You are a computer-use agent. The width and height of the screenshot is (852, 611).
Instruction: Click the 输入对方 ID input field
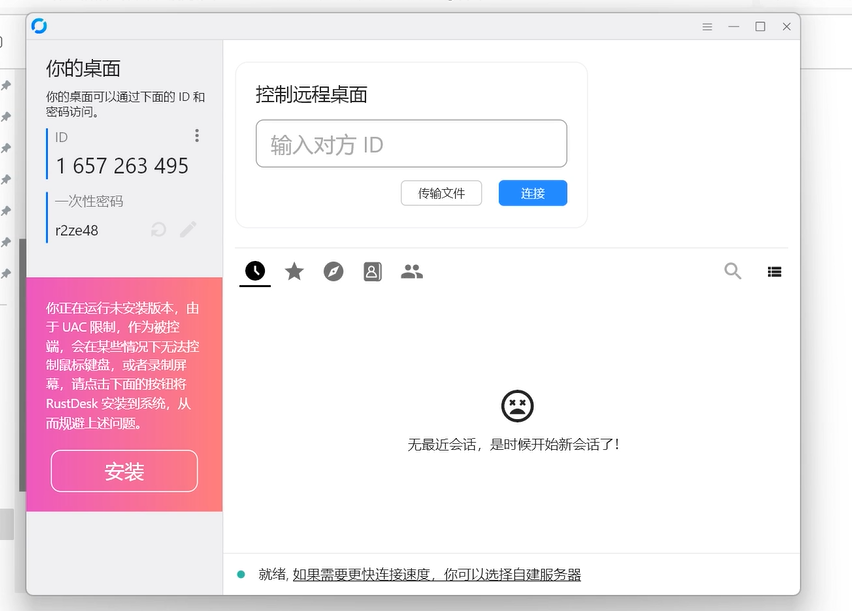point(411,144)
